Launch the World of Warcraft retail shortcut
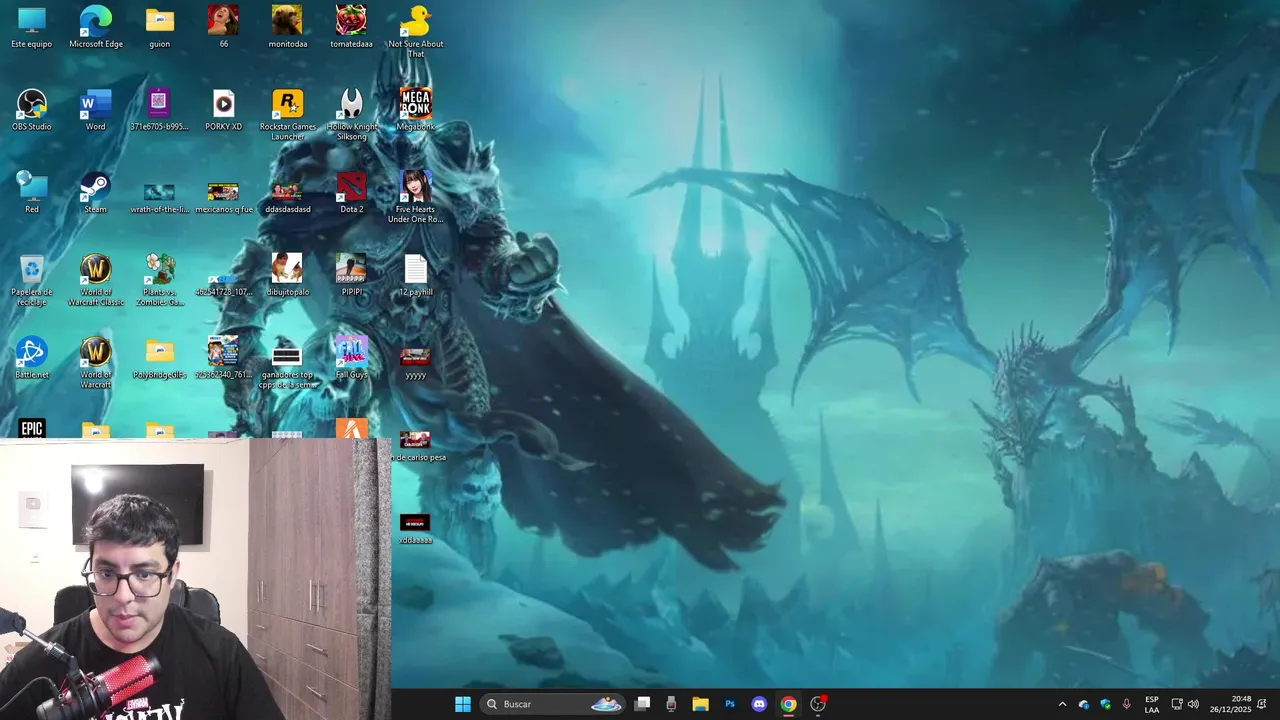The height and width of the screenshot is (720, 1280). pyautogui.click(x=96, y=363)
